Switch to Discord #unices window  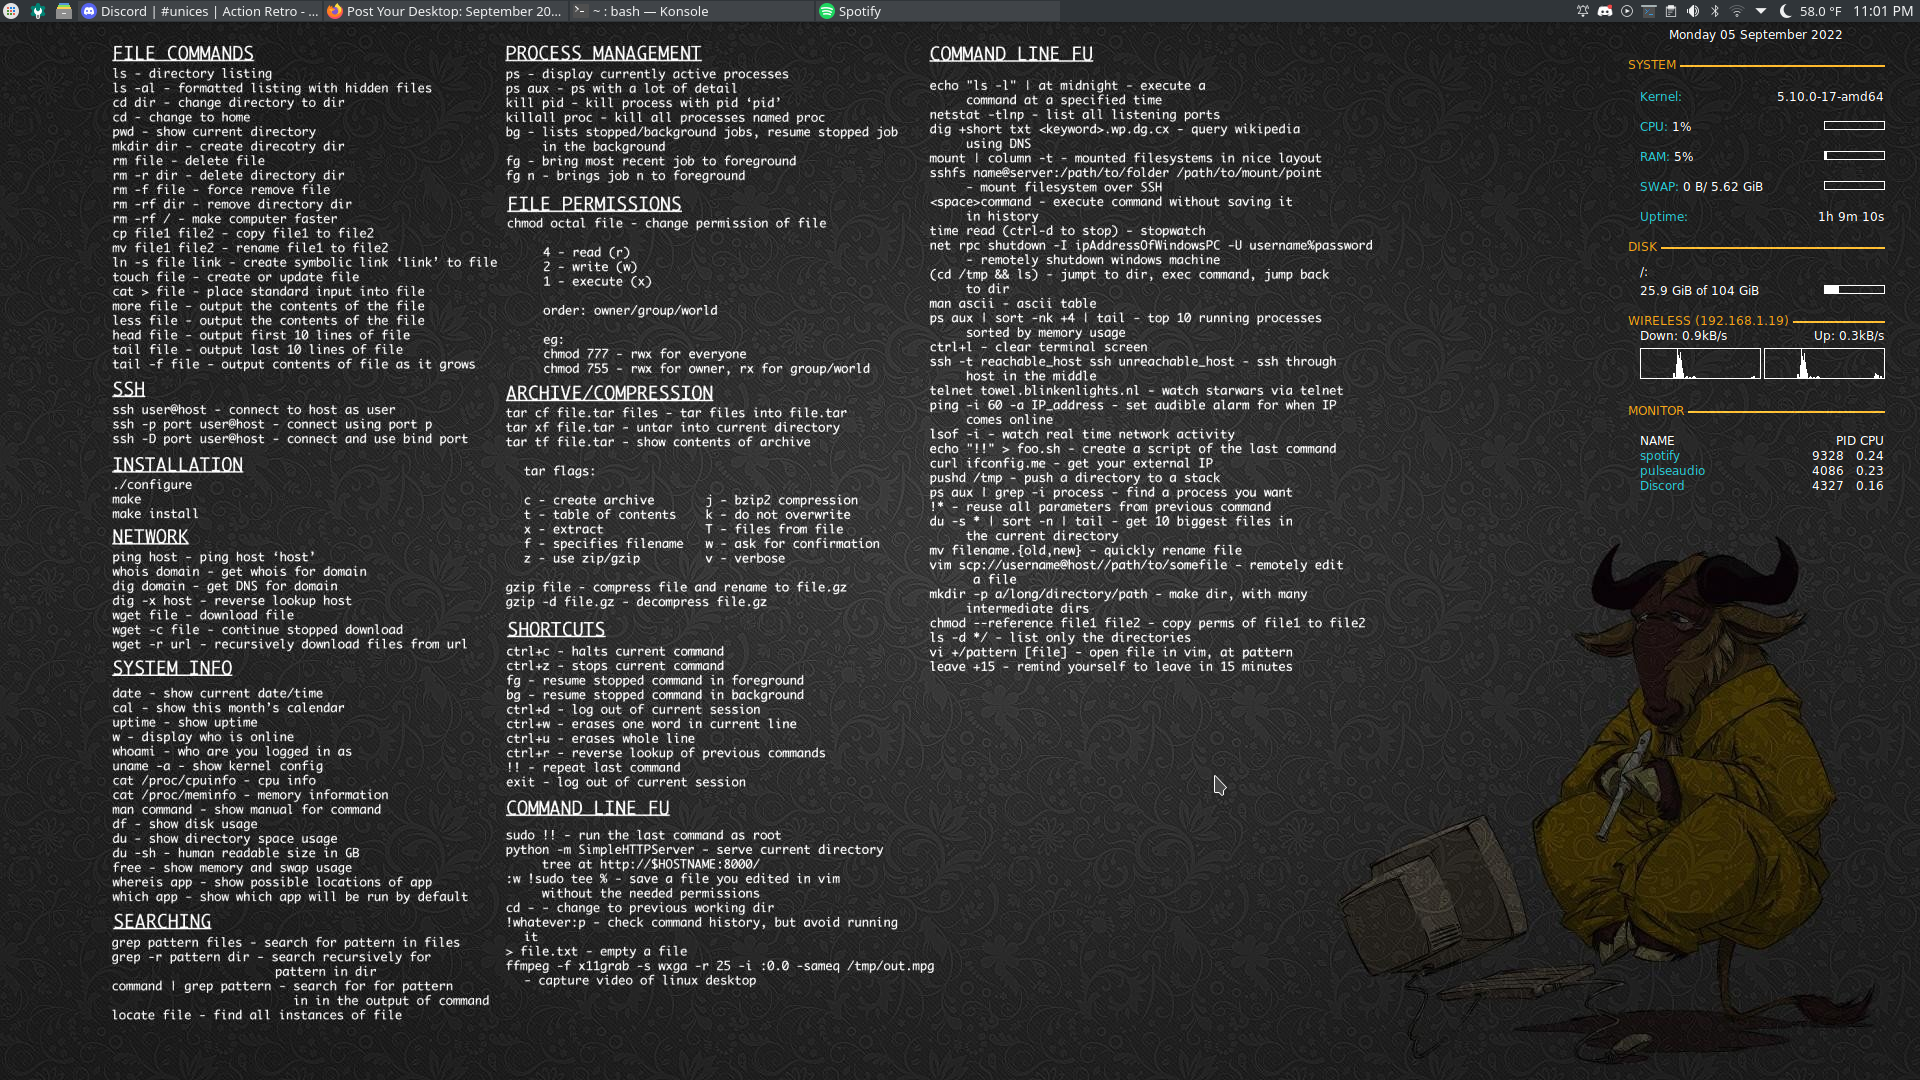click(x=200, y=11)
